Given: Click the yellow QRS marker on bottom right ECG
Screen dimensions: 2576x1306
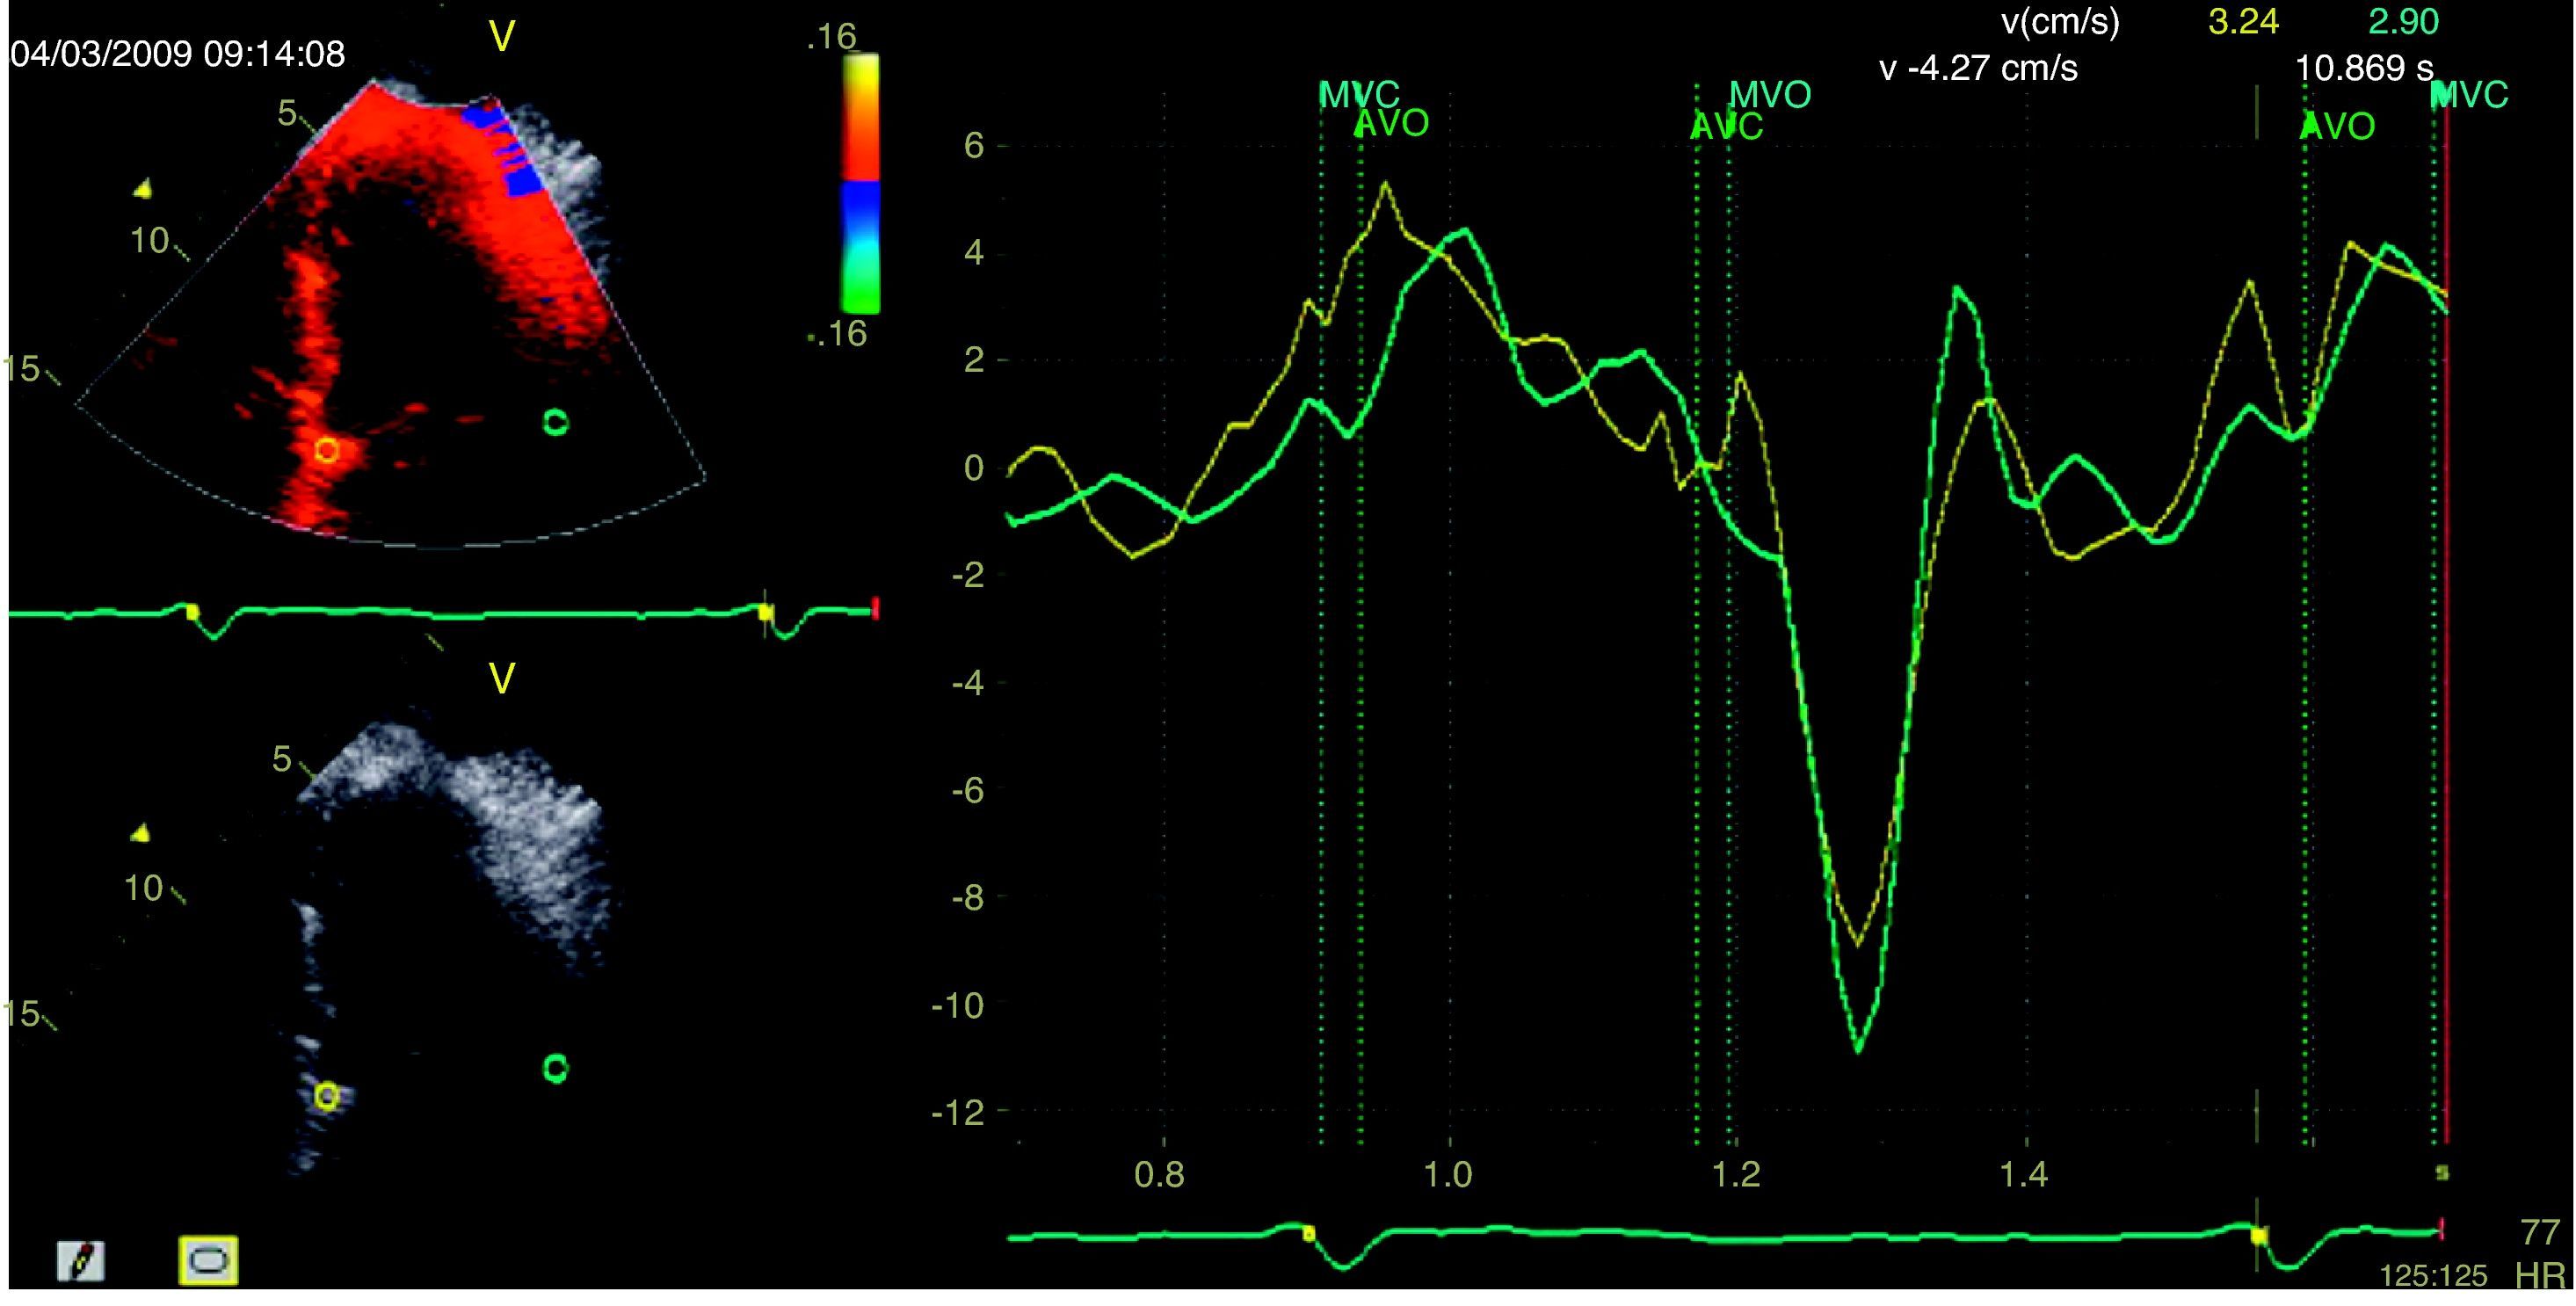Looking at the screenshot, I should [x=2258, y=1236].
